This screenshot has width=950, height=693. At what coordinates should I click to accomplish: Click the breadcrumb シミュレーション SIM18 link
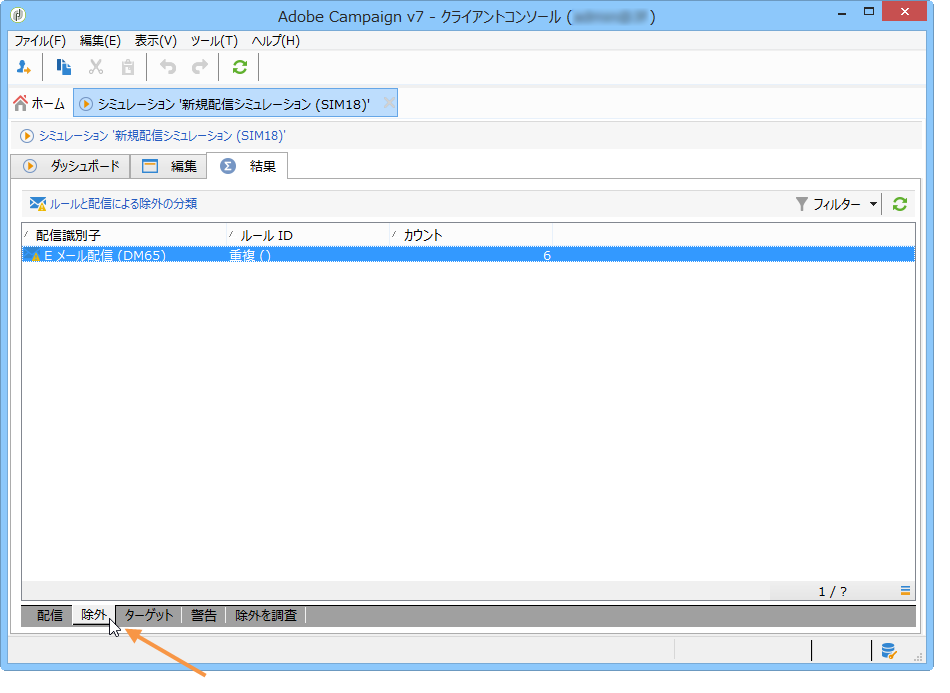point(162,136)
